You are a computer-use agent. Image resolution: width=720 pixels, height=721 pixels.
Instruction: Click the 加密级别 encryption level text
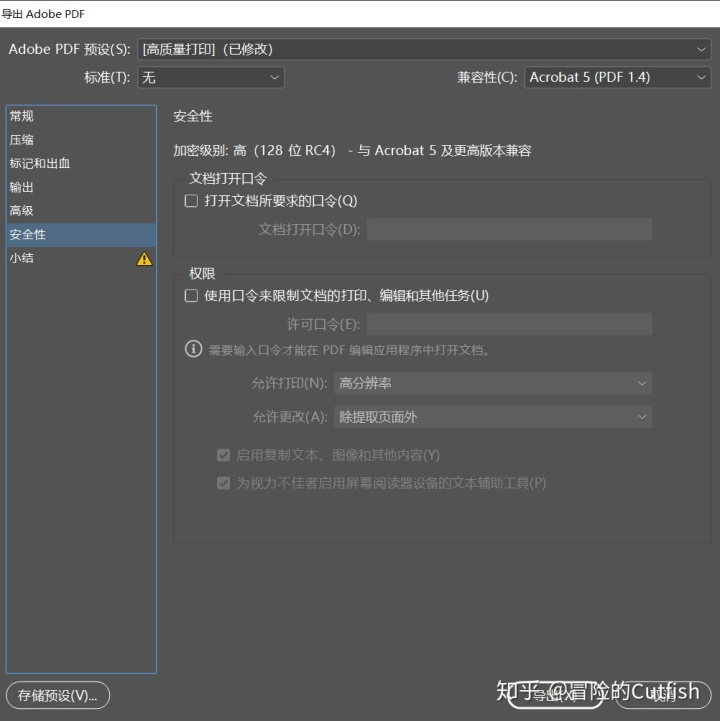[x=352, y=150]
